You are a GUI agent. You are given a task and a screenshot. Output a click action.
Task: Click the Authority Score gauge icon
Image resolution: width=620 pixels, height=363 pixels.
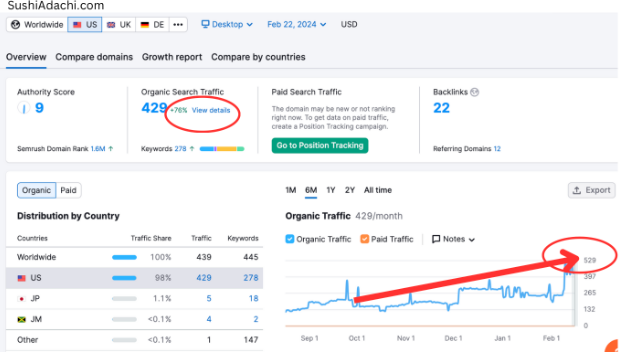pos(24,108)
